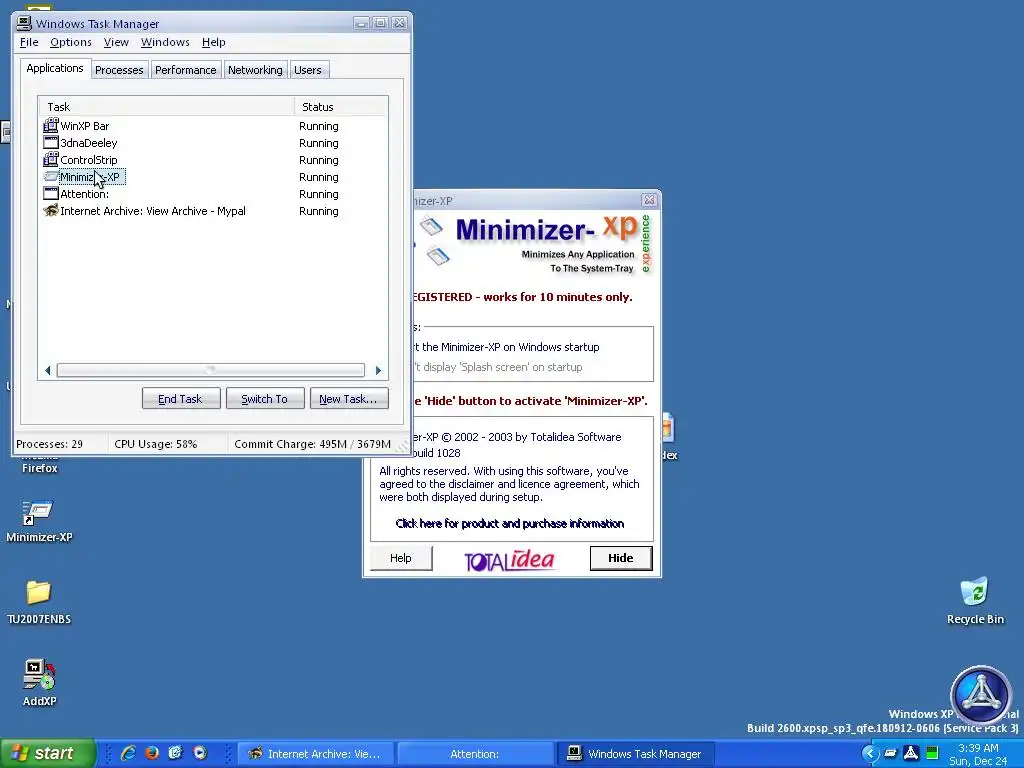Click the Totalidea logo in Minimizer-XP
1024x768 pixels.
coord(509,560)
